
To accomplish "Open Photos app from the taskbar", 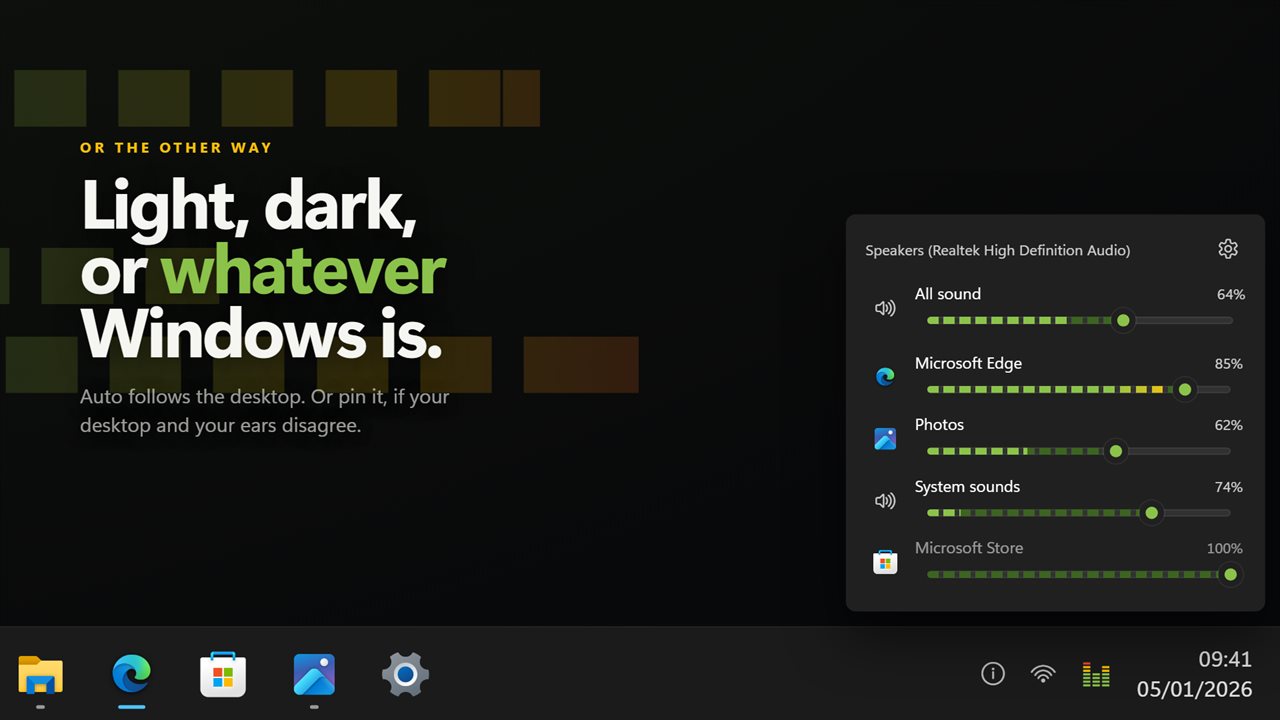I will (314, 675).
